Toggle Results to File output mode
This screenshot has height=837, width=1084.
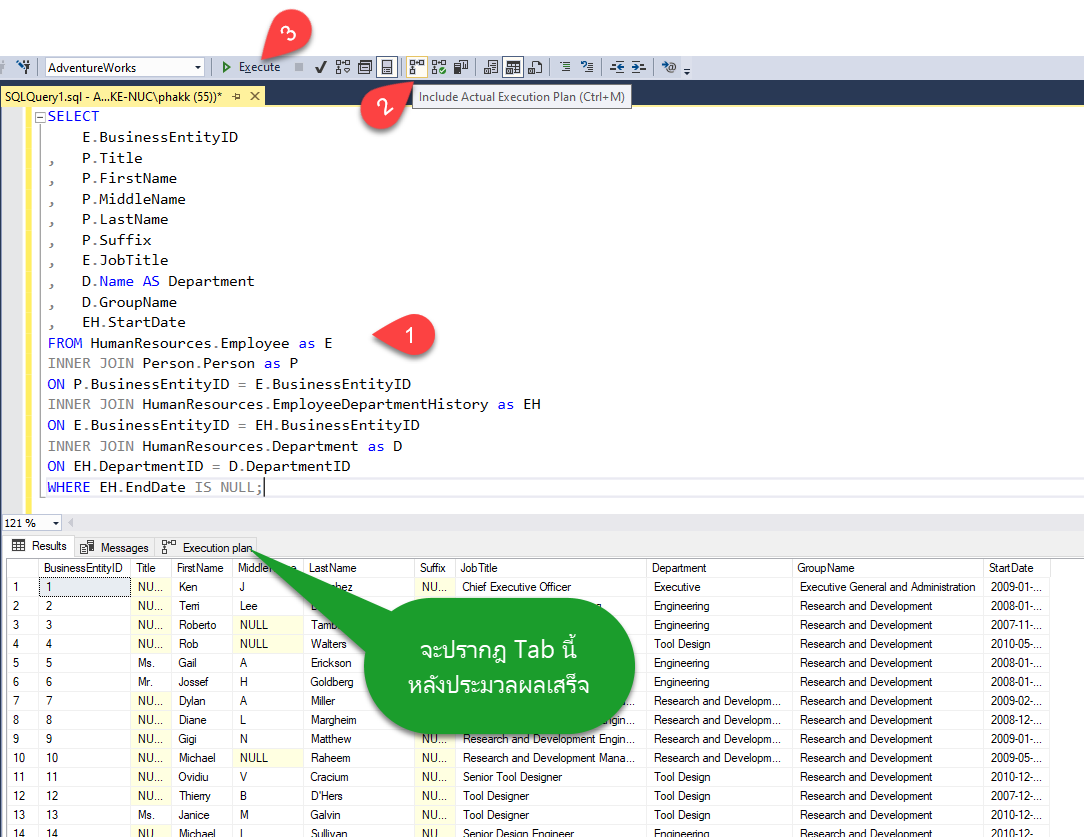click(536, 67)
